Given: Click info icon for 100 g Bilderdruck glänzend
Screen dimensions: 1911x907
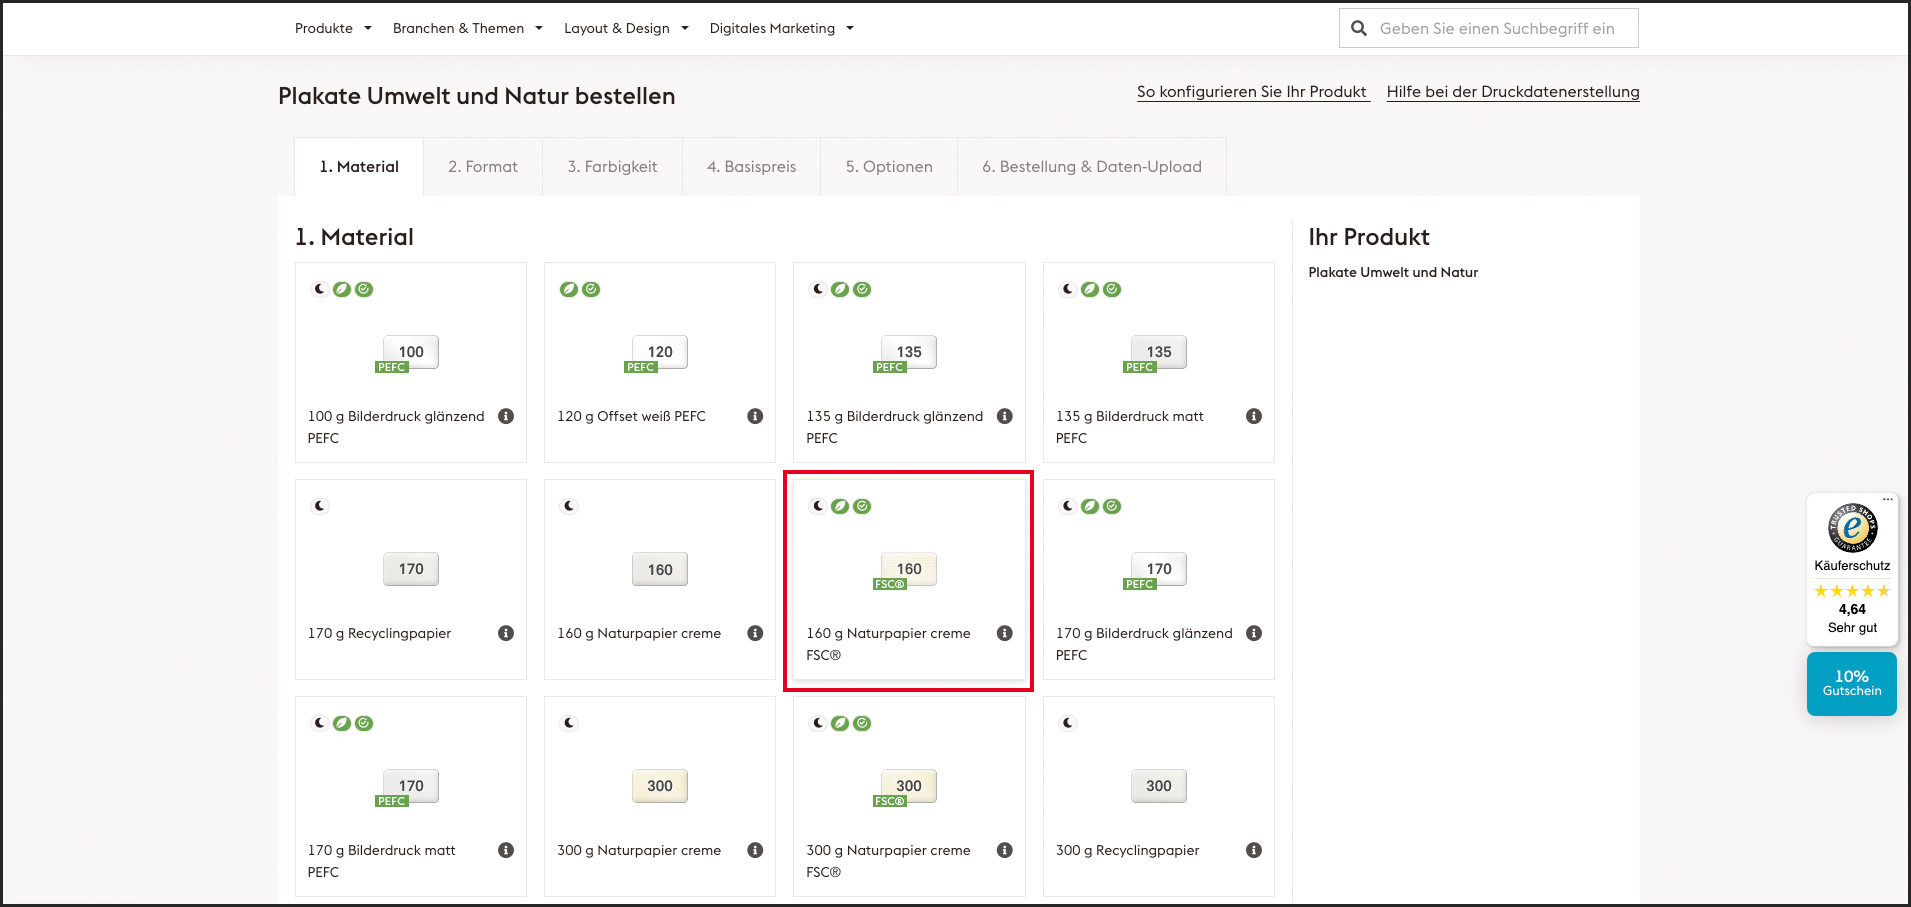Looking at the screenshot, I should [x=506, y=416].
